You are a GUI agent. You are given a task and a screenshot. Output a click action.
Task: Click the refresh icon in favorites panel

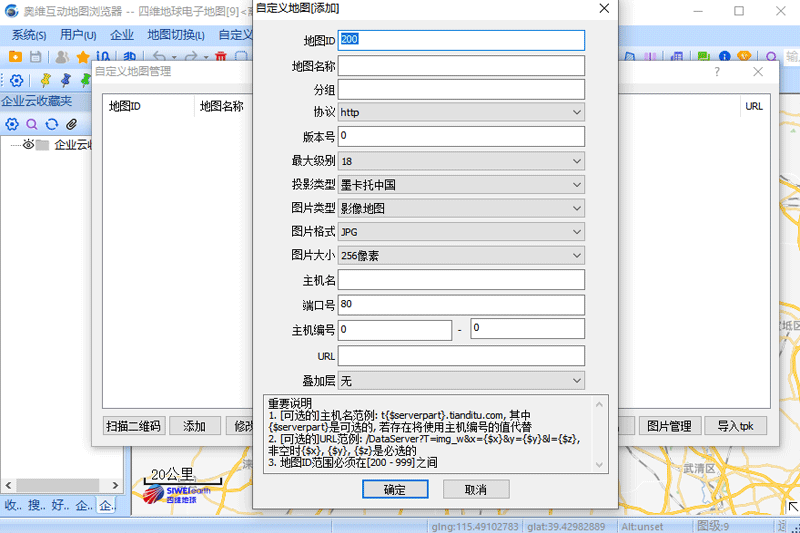[52, 124]
